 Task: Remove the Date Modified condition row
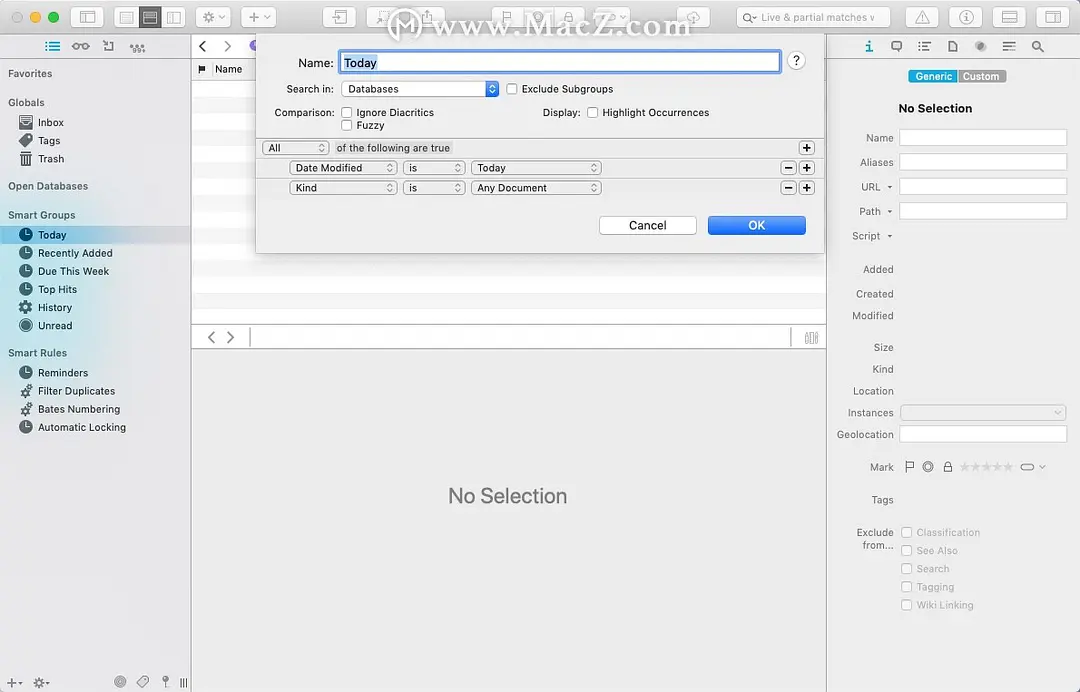788,167
